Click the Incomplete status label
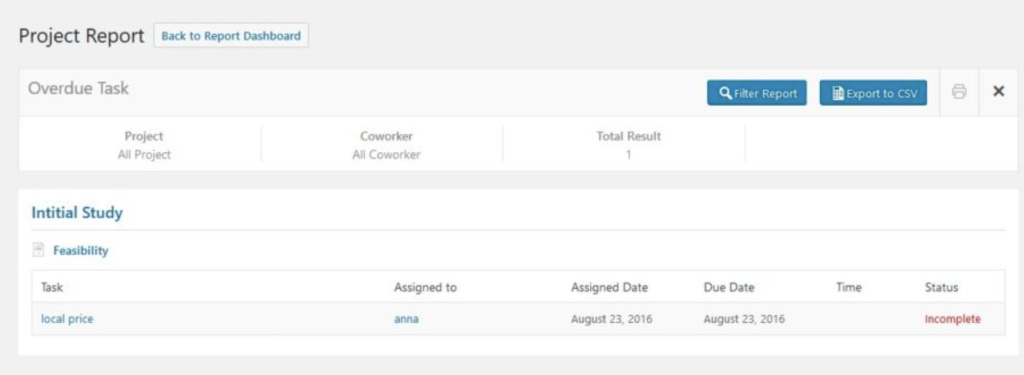 coord(952,319)
